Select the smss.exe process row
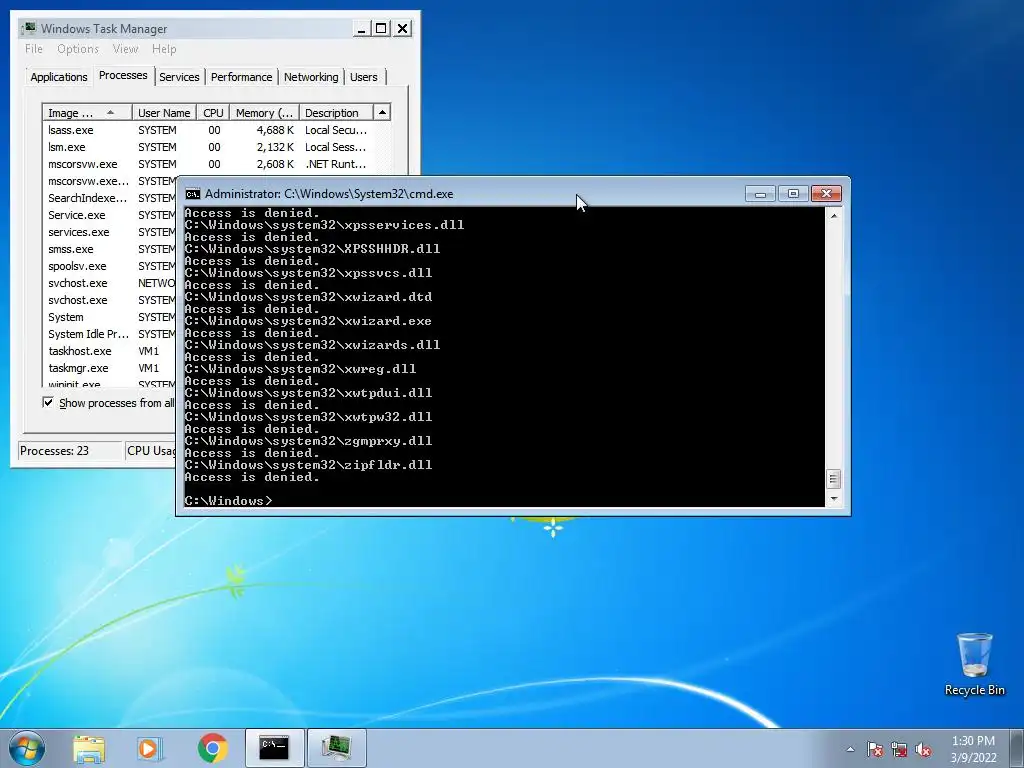This screenshot has width=1024, height=768. tap(110, 249)
